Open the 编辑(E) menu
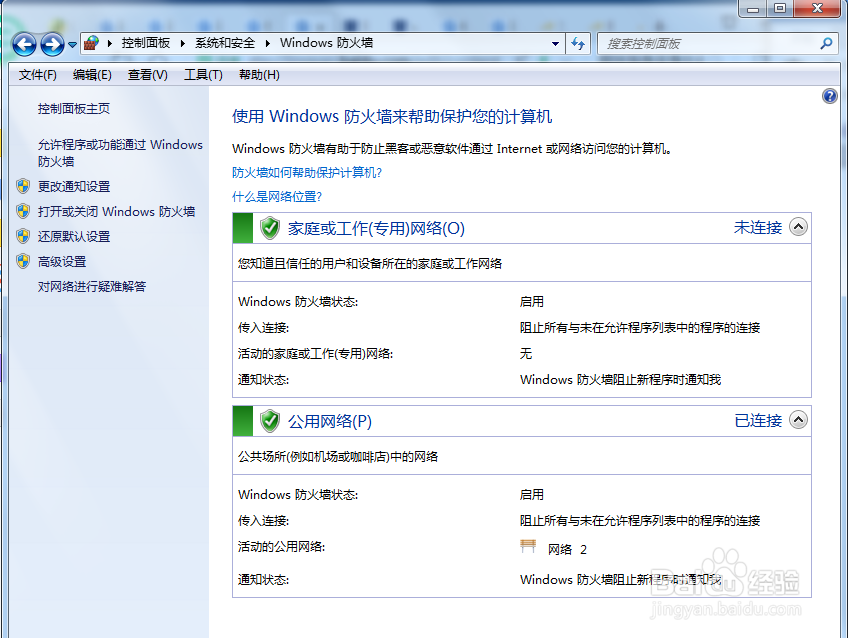Screen dimensions: 848x638 pos(92,75)
